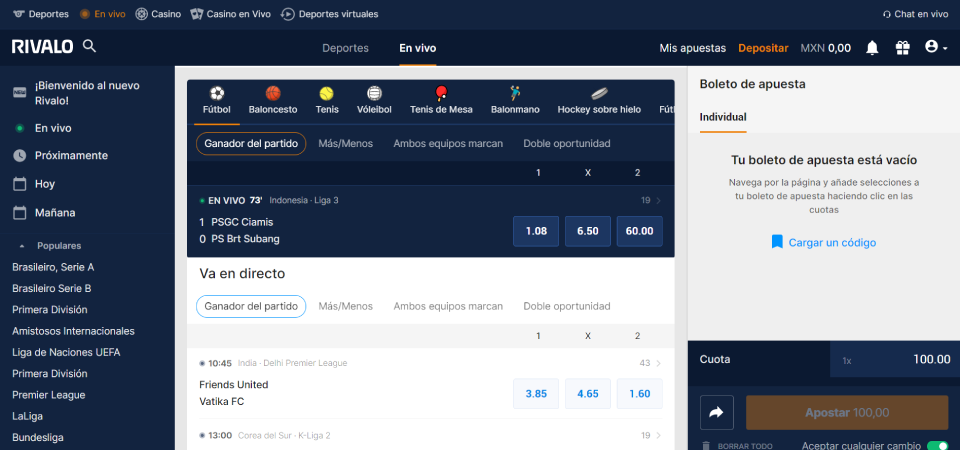Select Más/Menos in dark featured panel
This screenshot has width=960, height=450.
click(345, 143)
